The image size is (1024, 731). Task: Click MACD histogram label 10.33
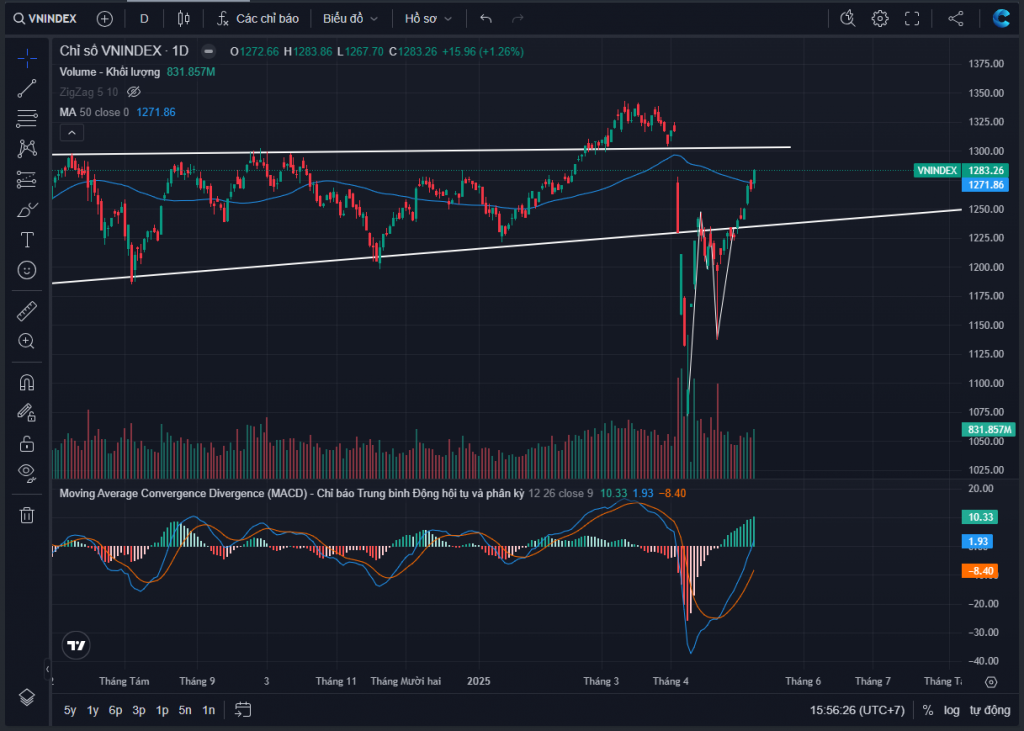pos(980,517)
